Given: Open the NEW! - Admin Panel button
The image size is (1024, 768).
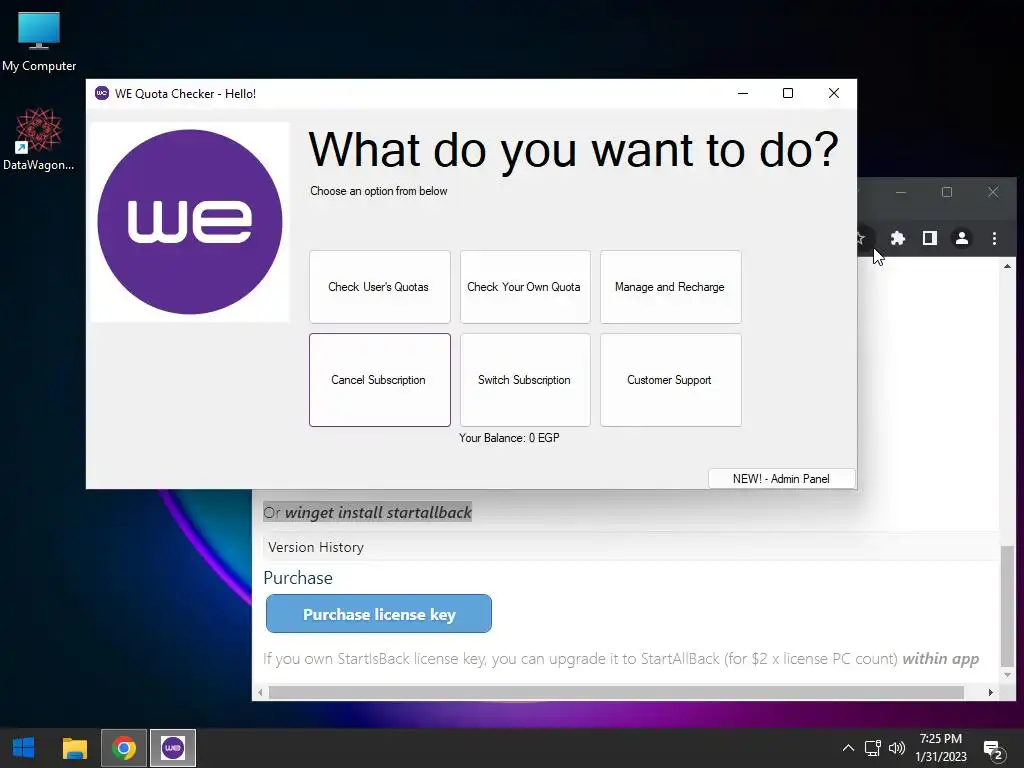Looking at the screenshot, I should [782, 479].
